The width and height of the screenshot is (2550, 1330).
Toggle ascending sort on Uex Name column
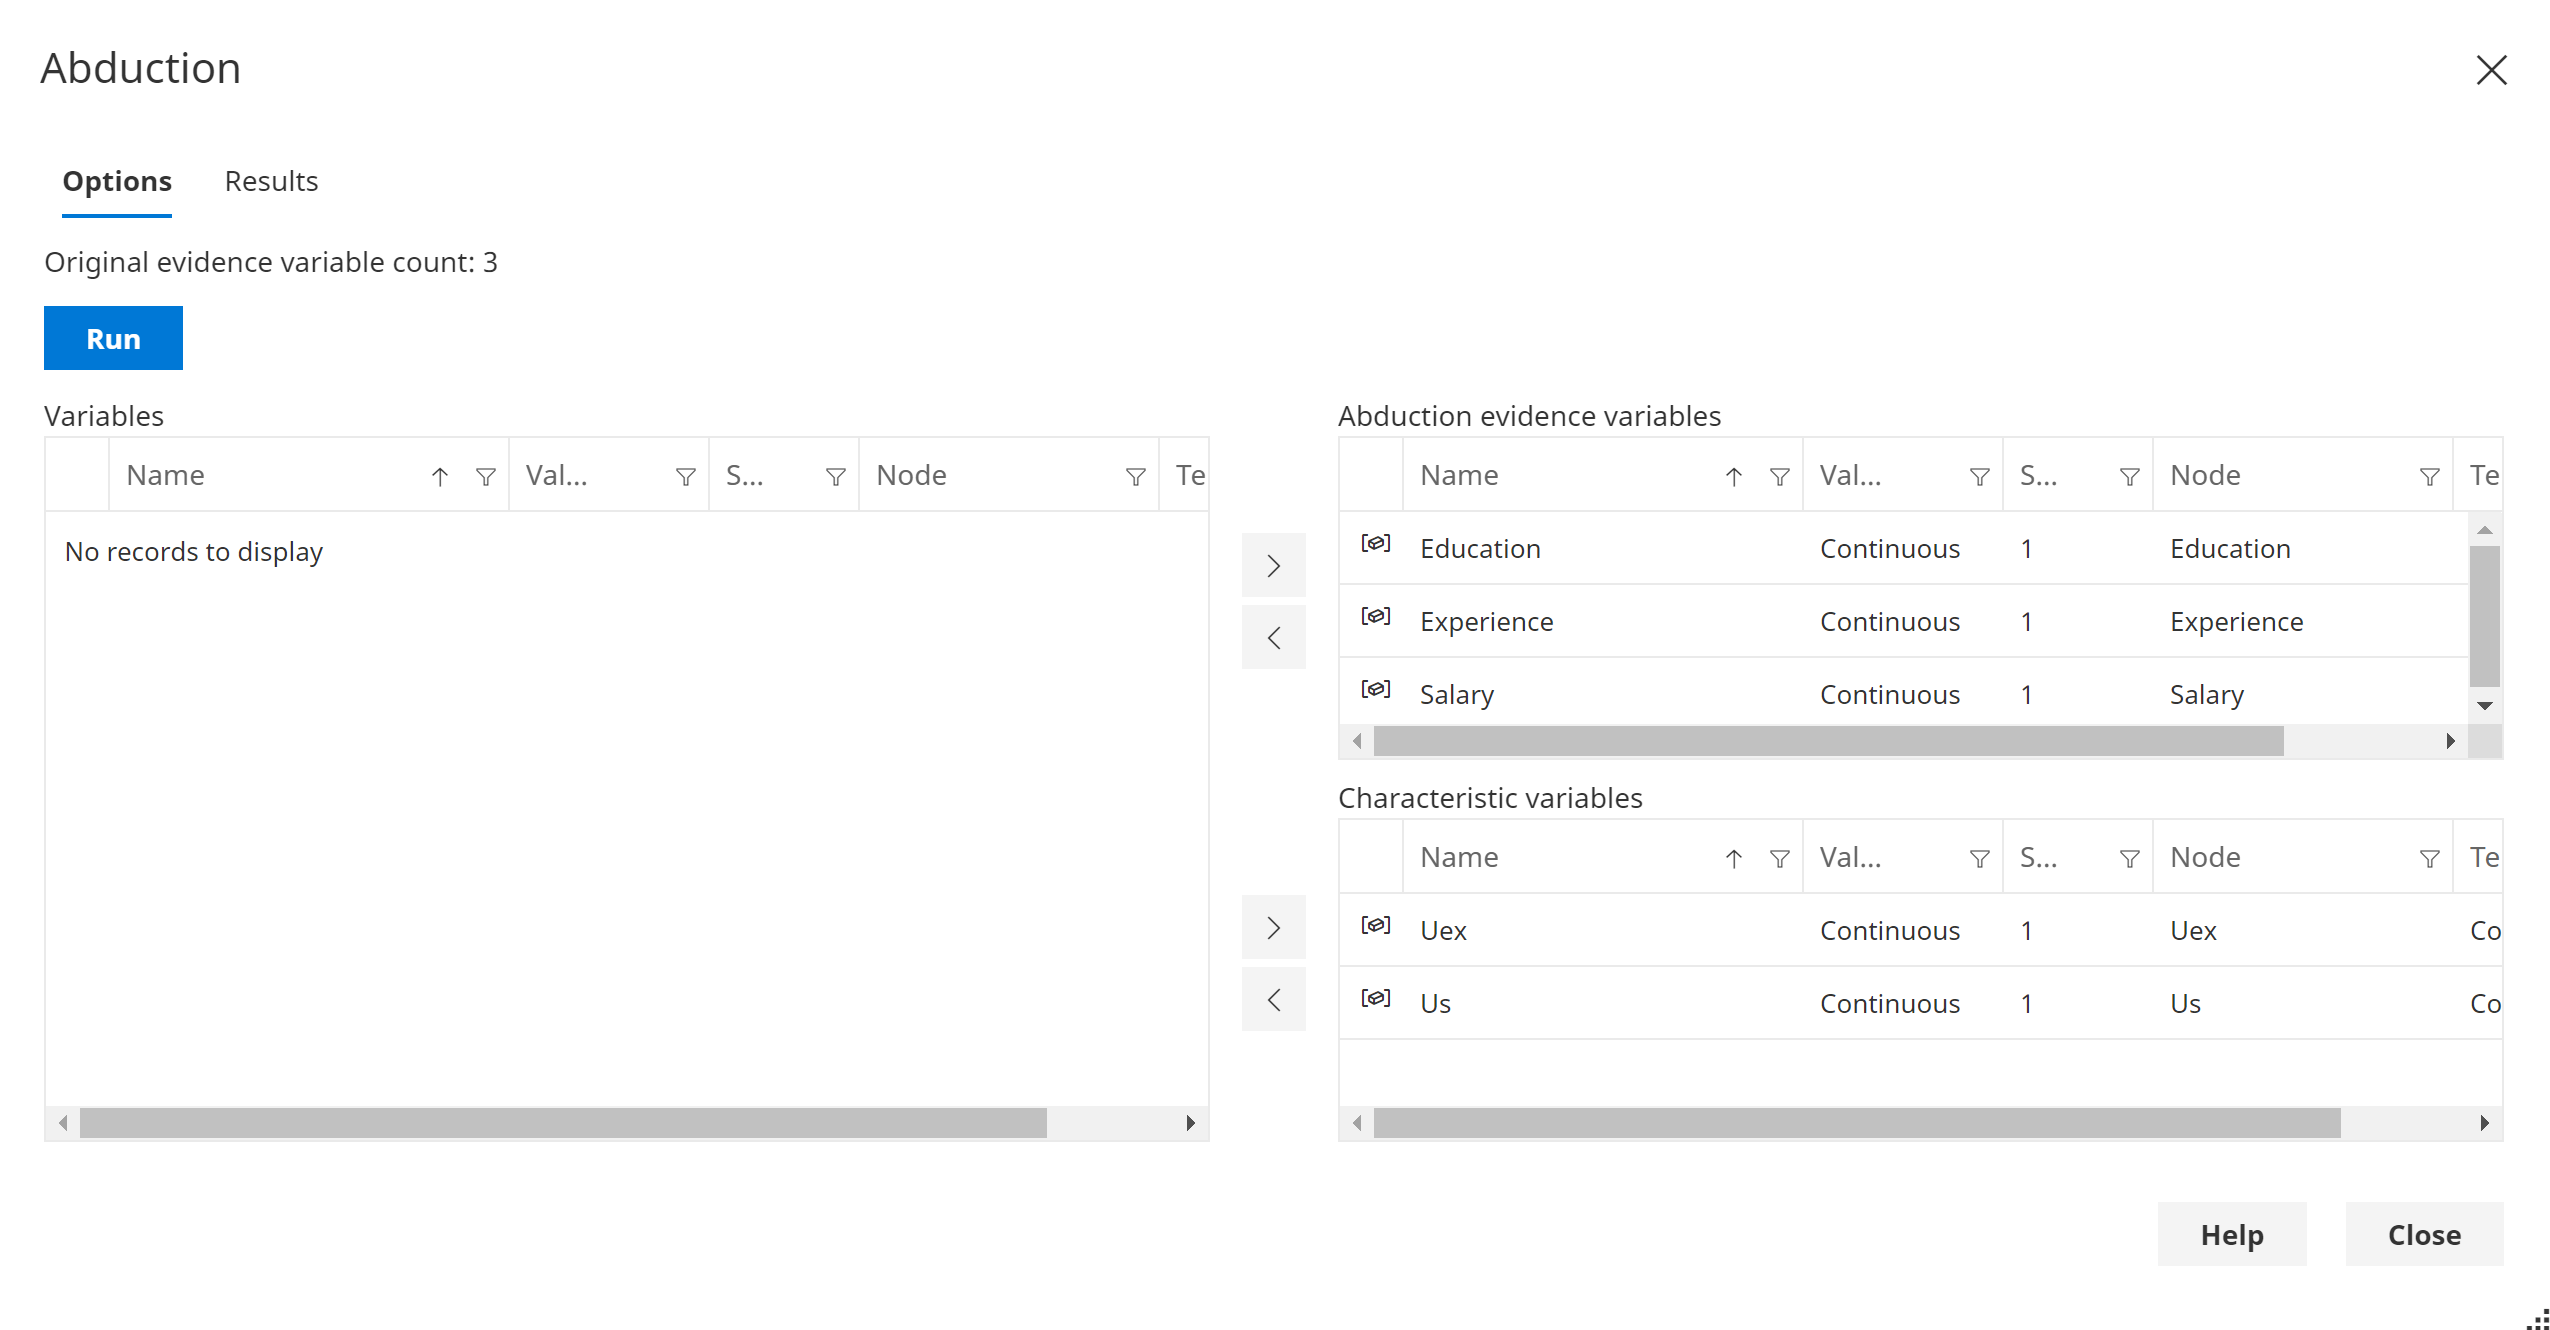[1735, 858]
